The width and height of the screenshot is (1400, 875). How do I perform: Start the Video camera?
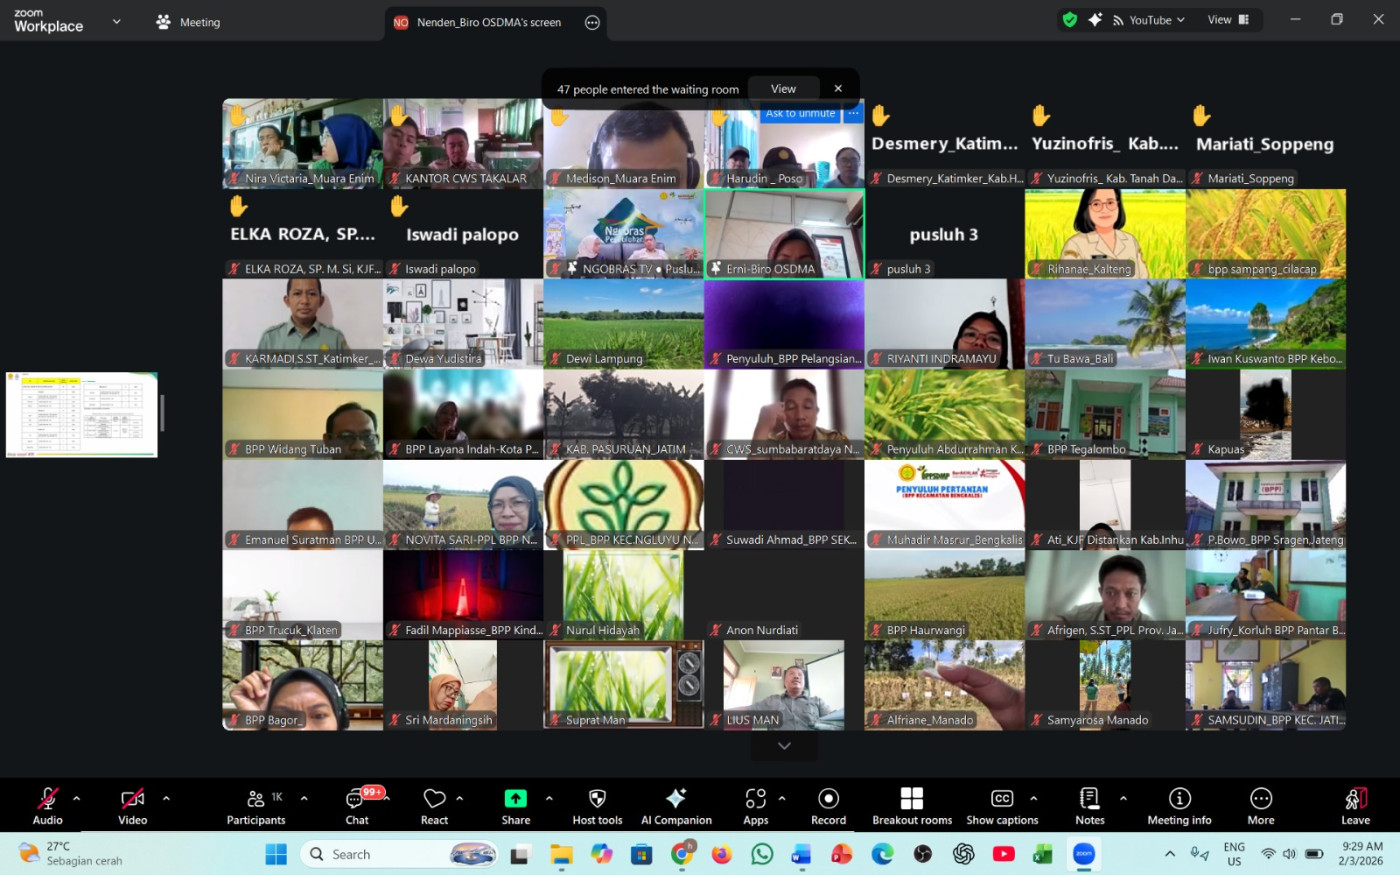pos(132,805)
